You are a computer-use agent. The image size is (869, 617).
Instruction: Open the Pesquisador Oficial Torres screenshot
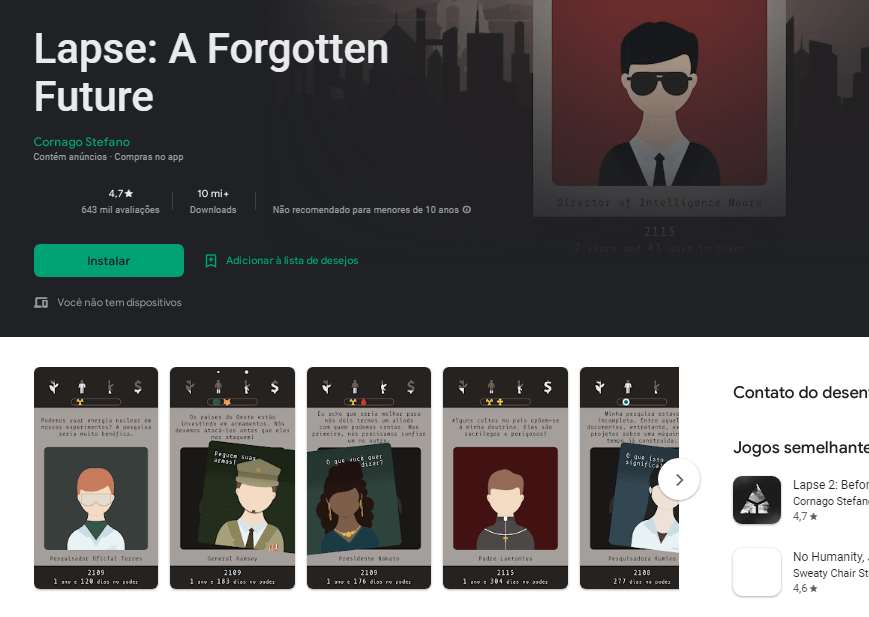96,478
